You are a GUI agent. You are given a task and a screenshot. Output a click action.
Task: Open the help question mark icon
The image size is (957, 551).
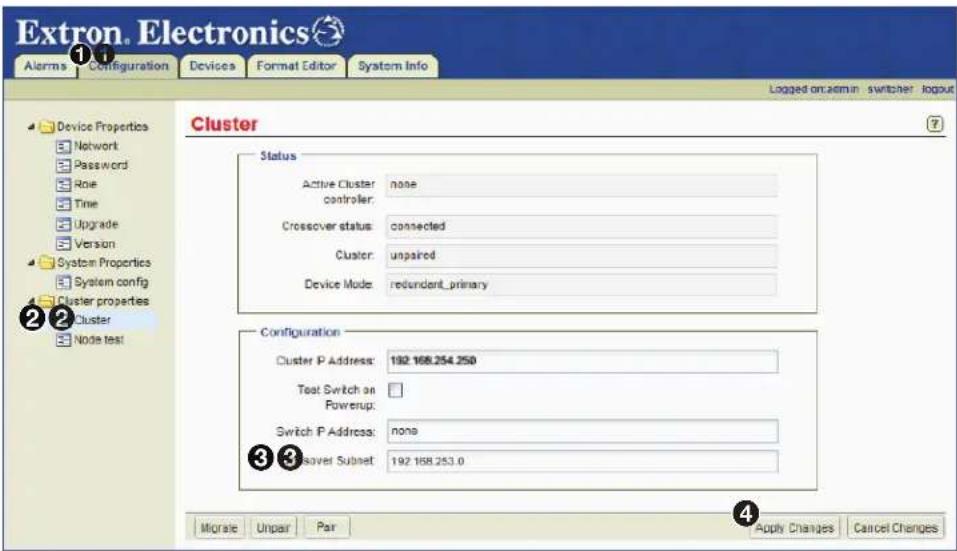click(934, 124)
